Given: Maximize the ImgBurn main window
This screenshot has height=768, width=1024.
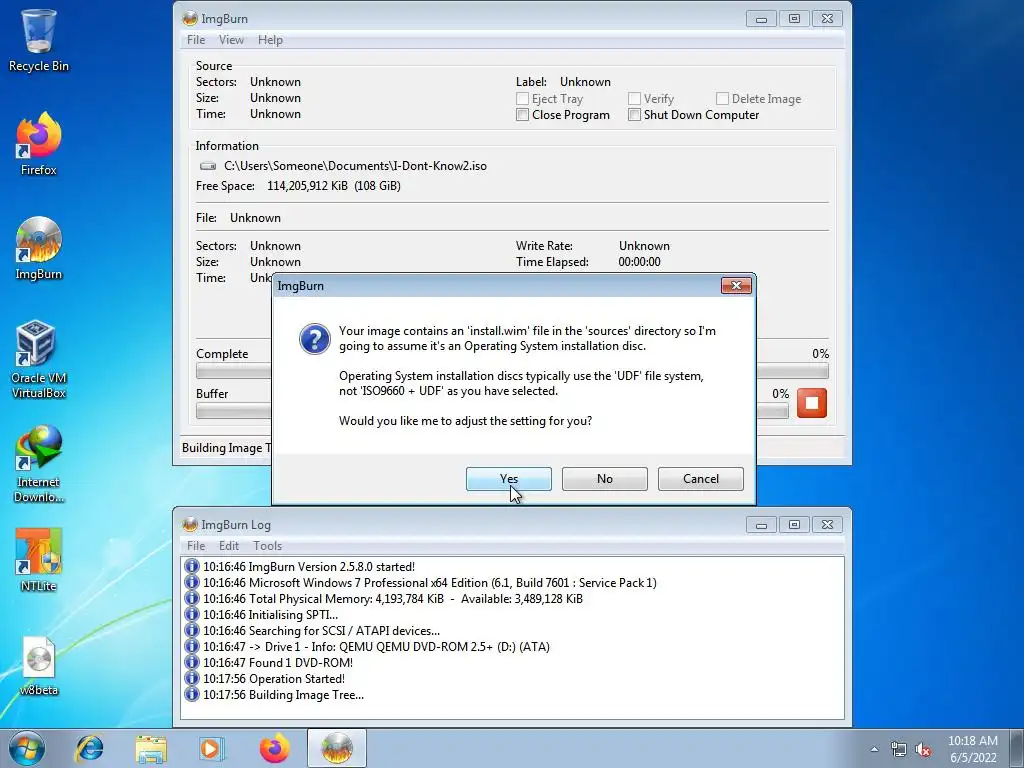Looking at the screenshot, I should tap(794, 18).
